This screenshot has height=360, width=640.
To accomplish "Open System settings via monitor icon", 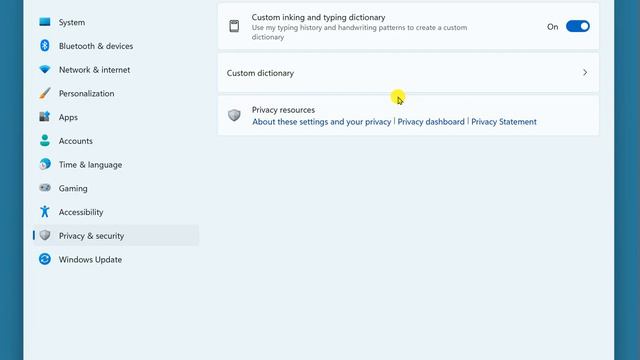I will click(44, 22).
